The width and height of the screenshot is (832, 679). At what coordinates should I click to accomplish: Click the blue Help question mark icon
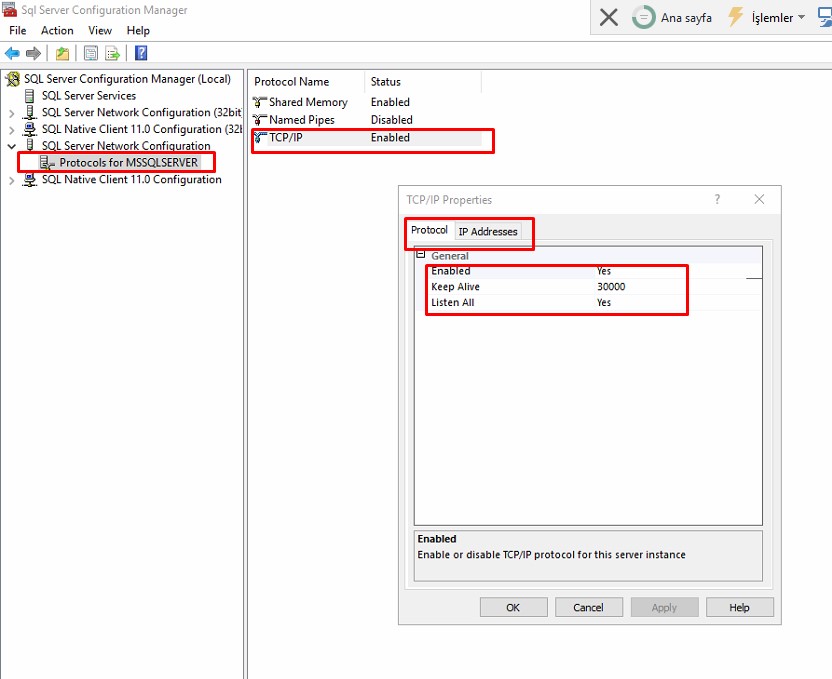click(x=141, y=54)
